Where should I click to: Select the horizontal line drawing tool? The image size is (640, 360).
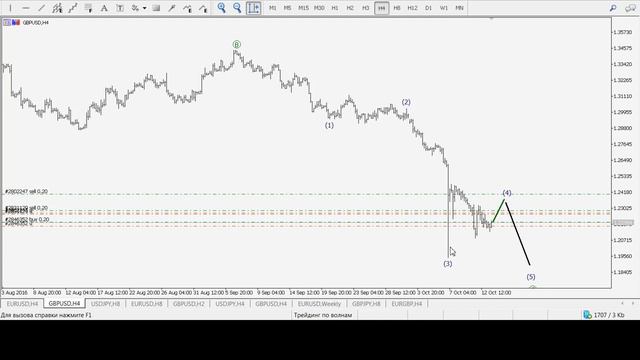[x=26, y=8]
